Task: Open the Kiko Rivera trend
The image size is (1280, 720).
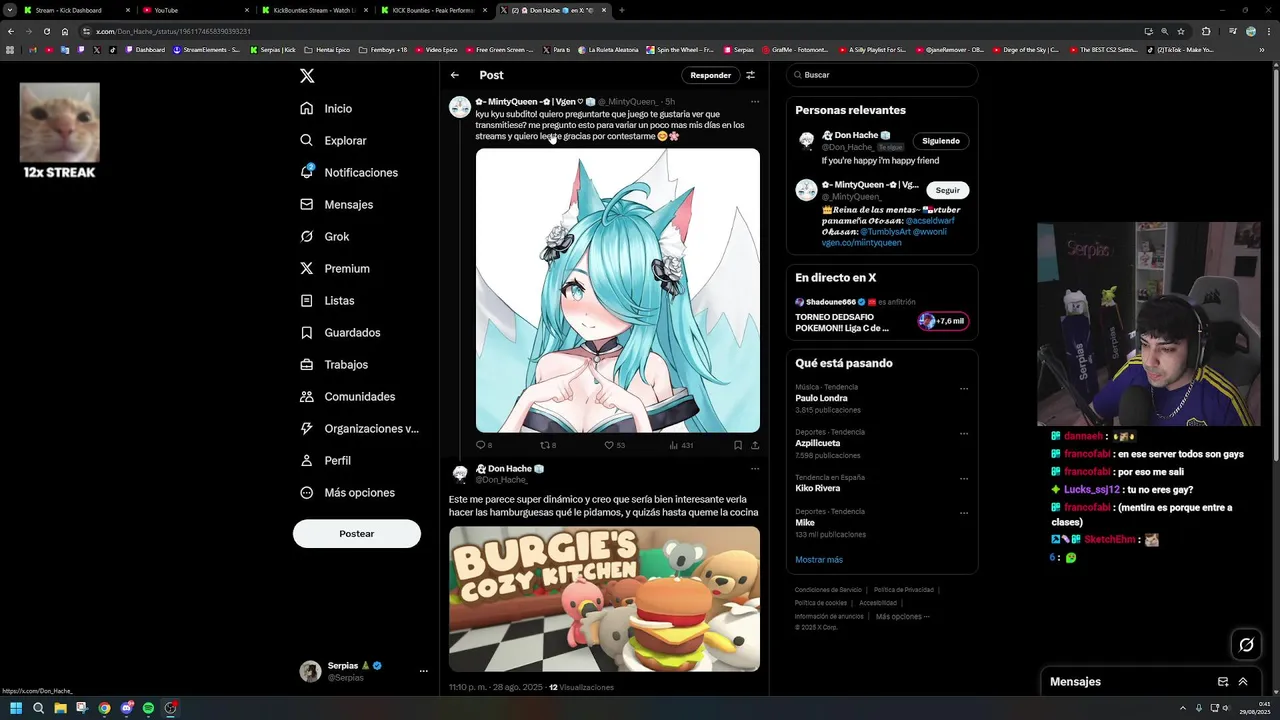Action: coord(817,488)
